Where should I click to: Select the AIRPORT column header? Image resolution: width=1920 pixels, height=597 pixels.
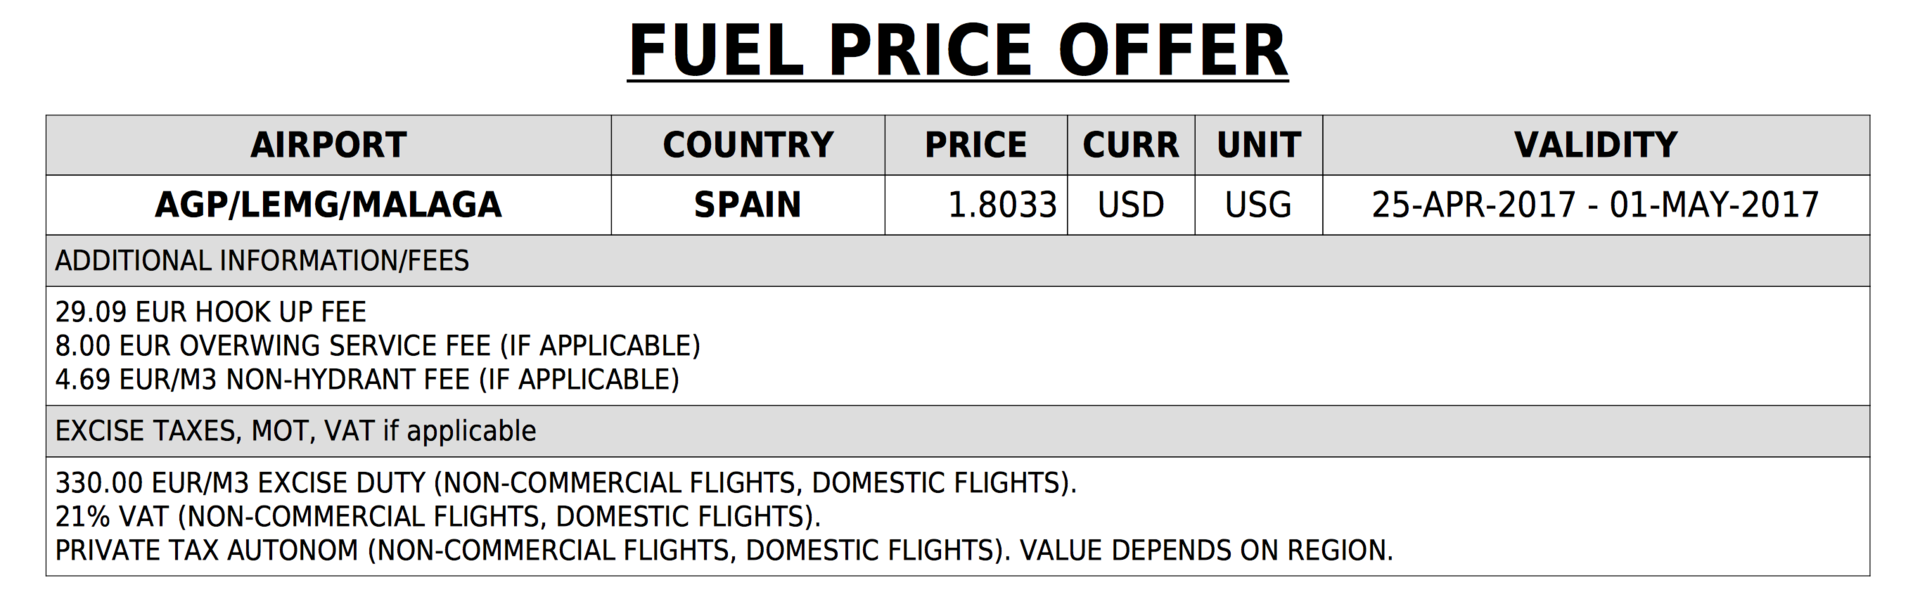[328, 145]
